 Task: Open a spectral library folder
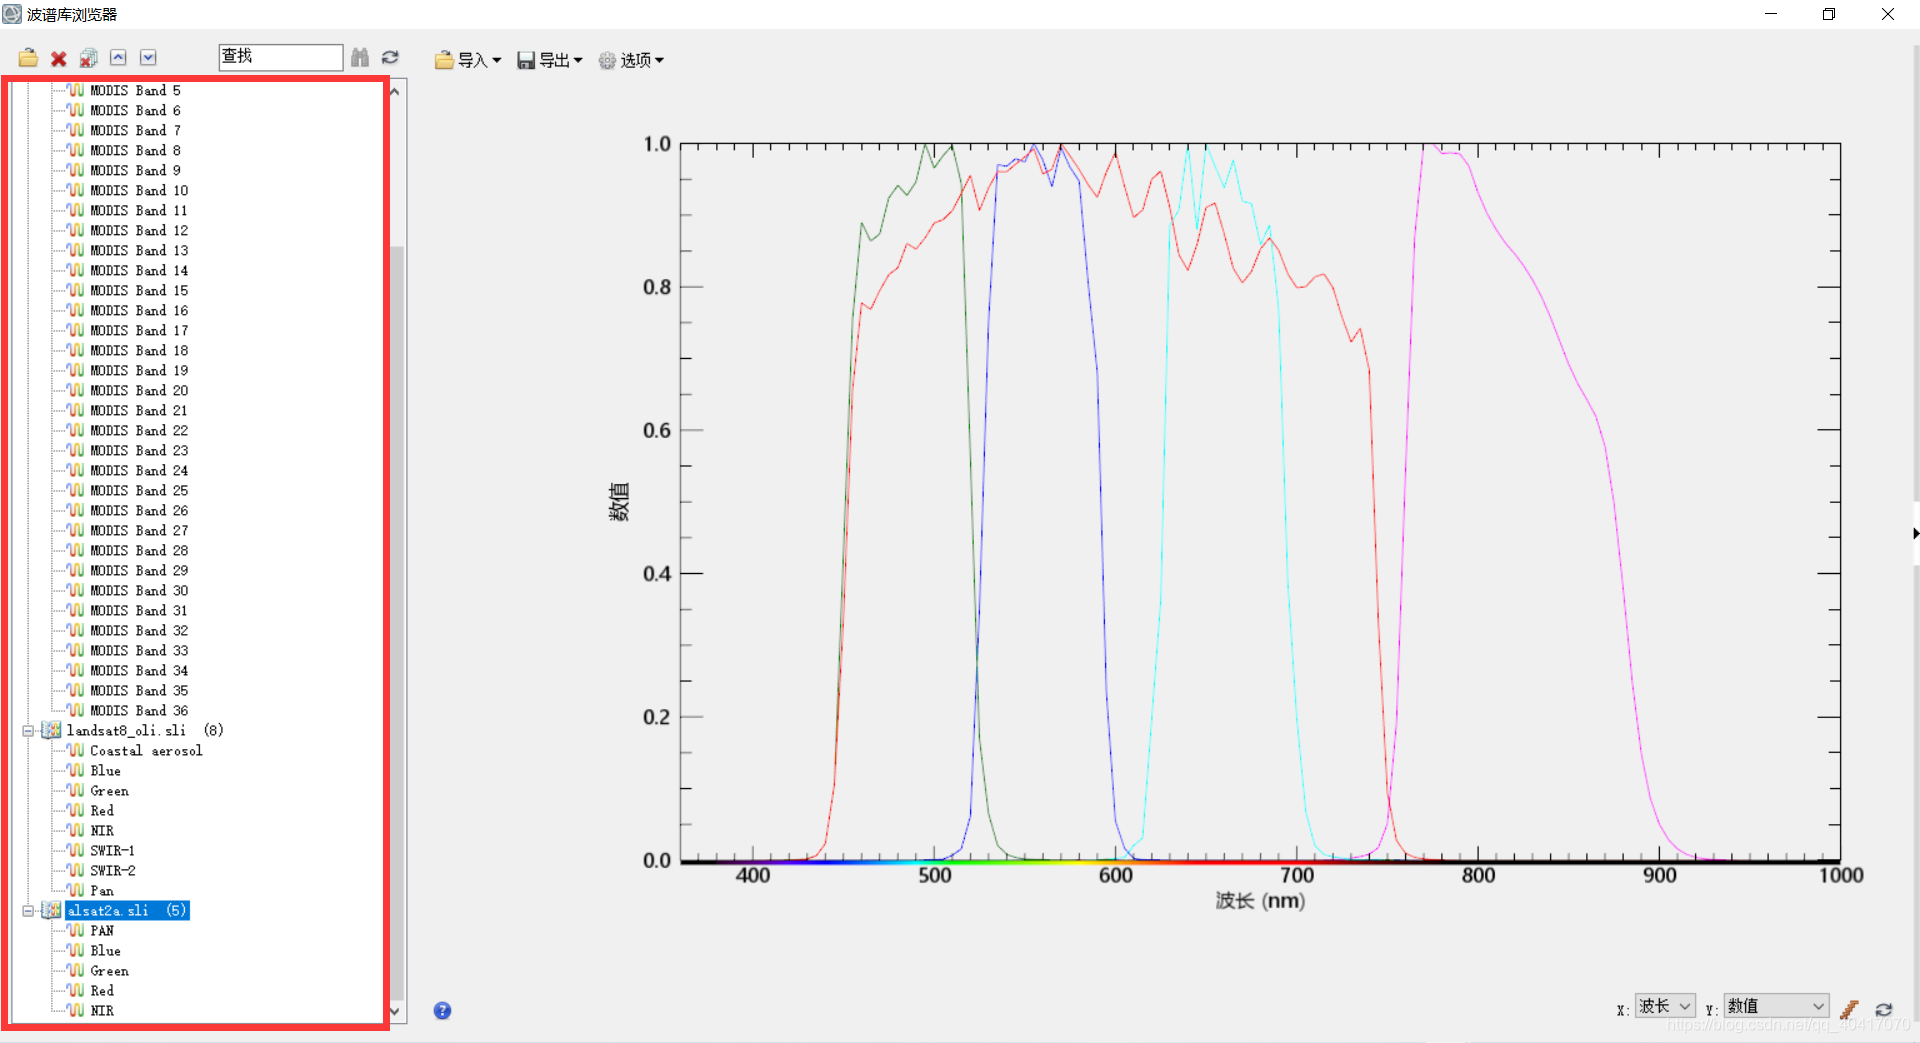click(28, 58)
